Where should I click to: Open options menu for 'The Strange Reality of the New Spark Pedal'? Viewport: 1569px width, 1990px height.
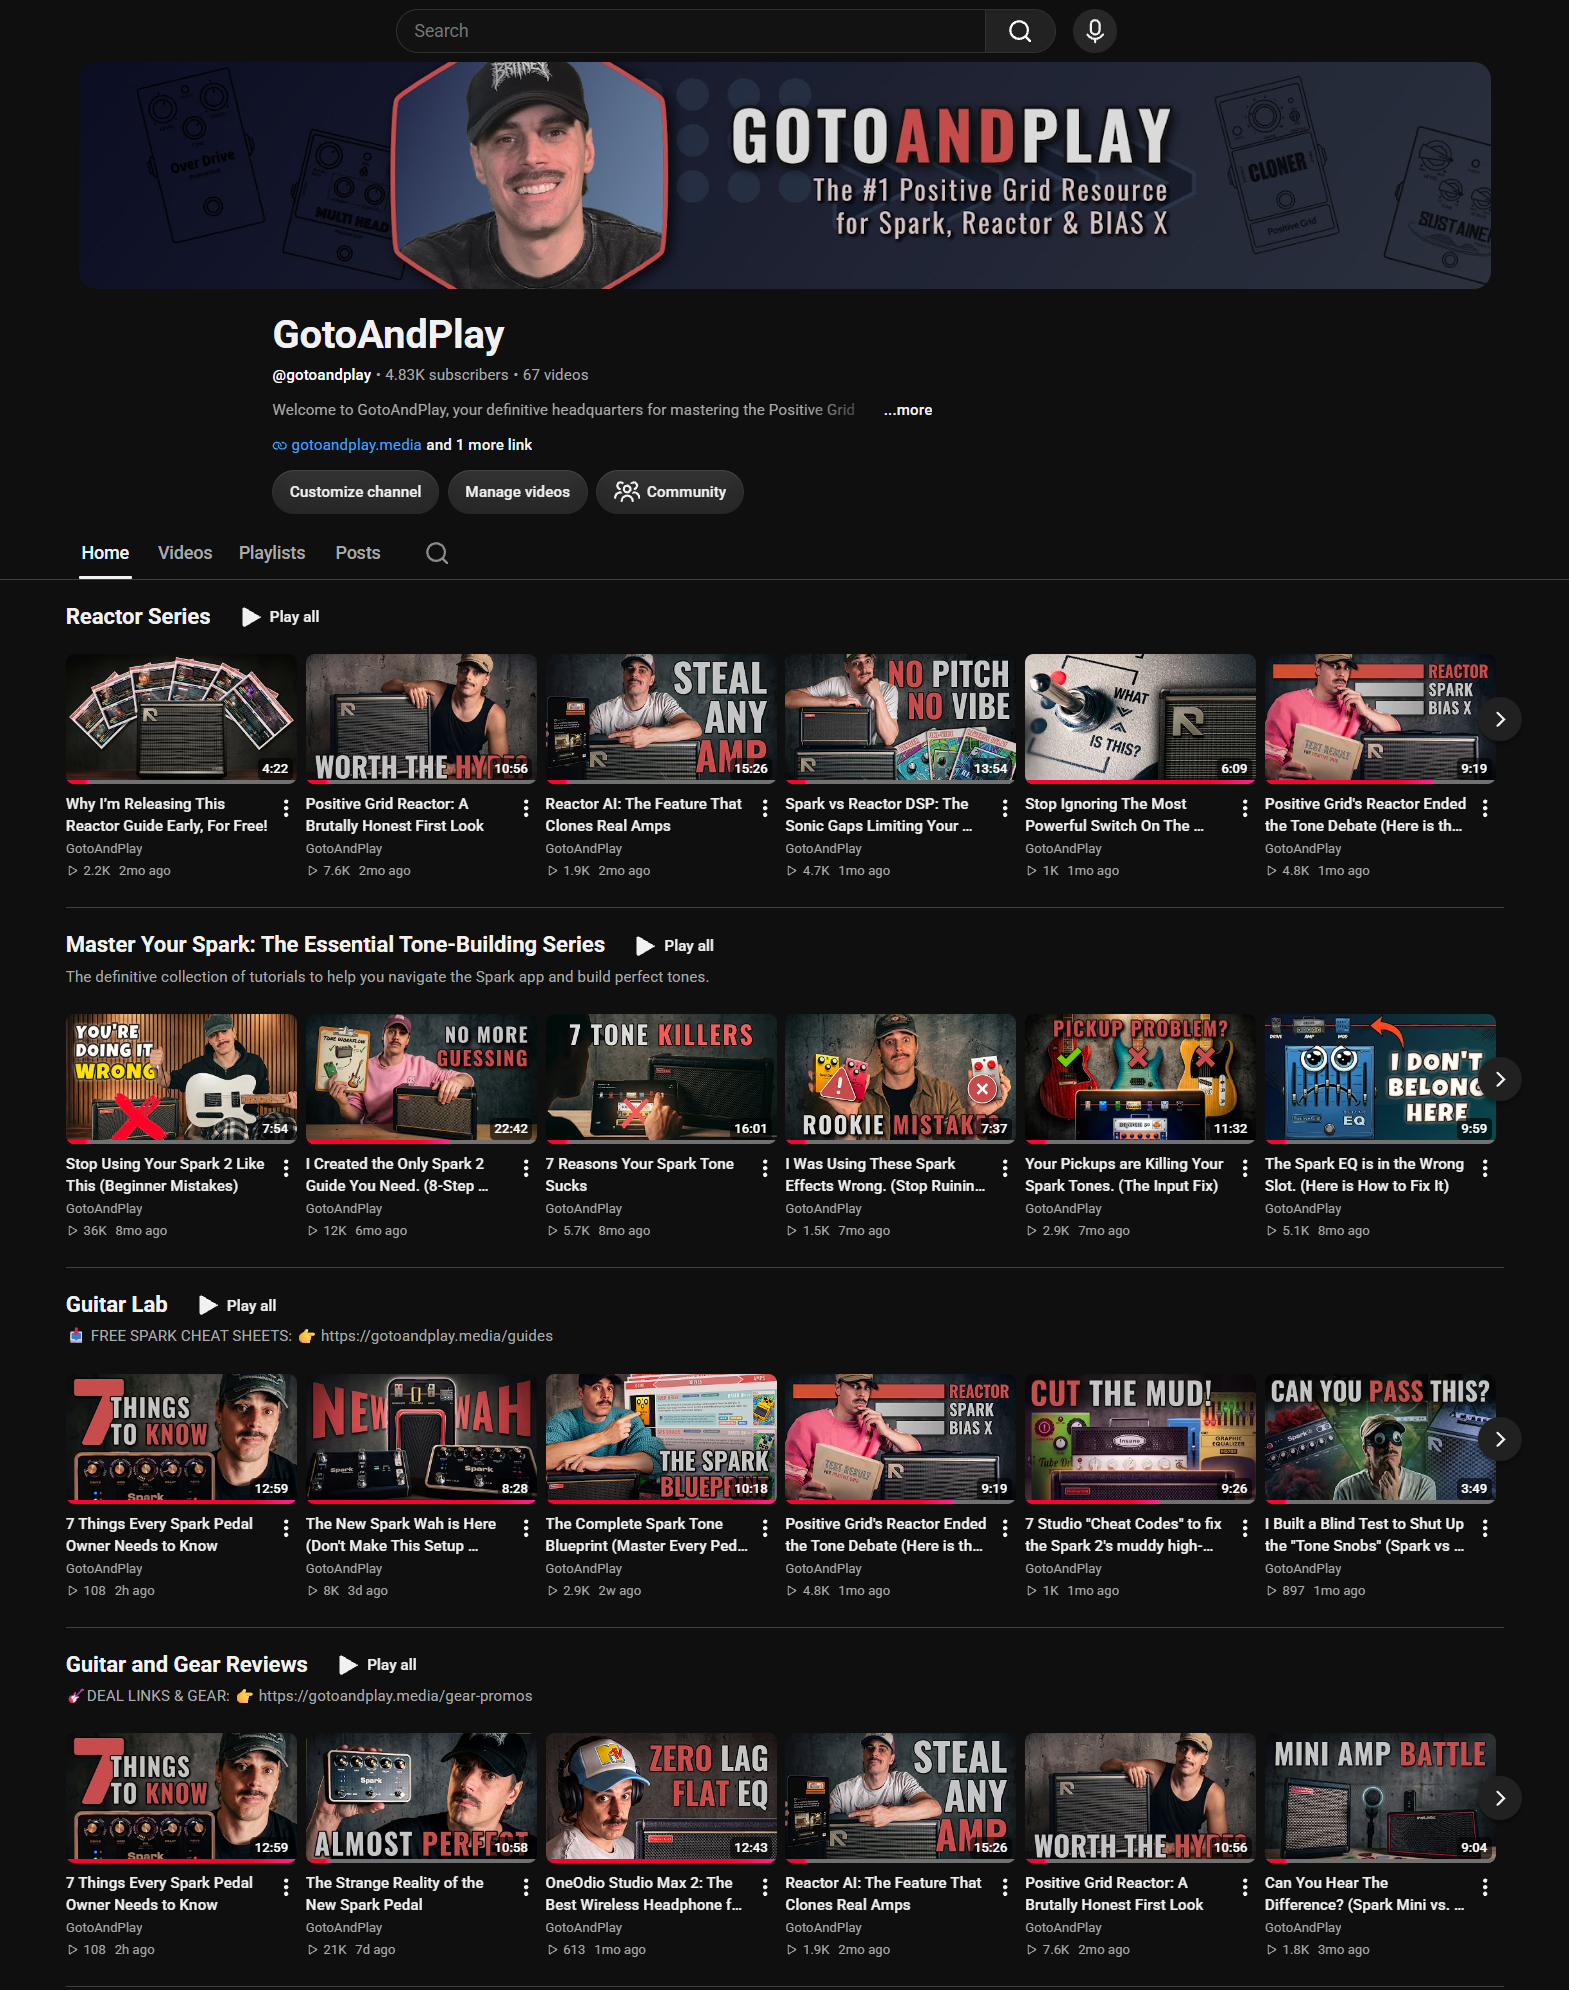click(x=526, y=1887)
